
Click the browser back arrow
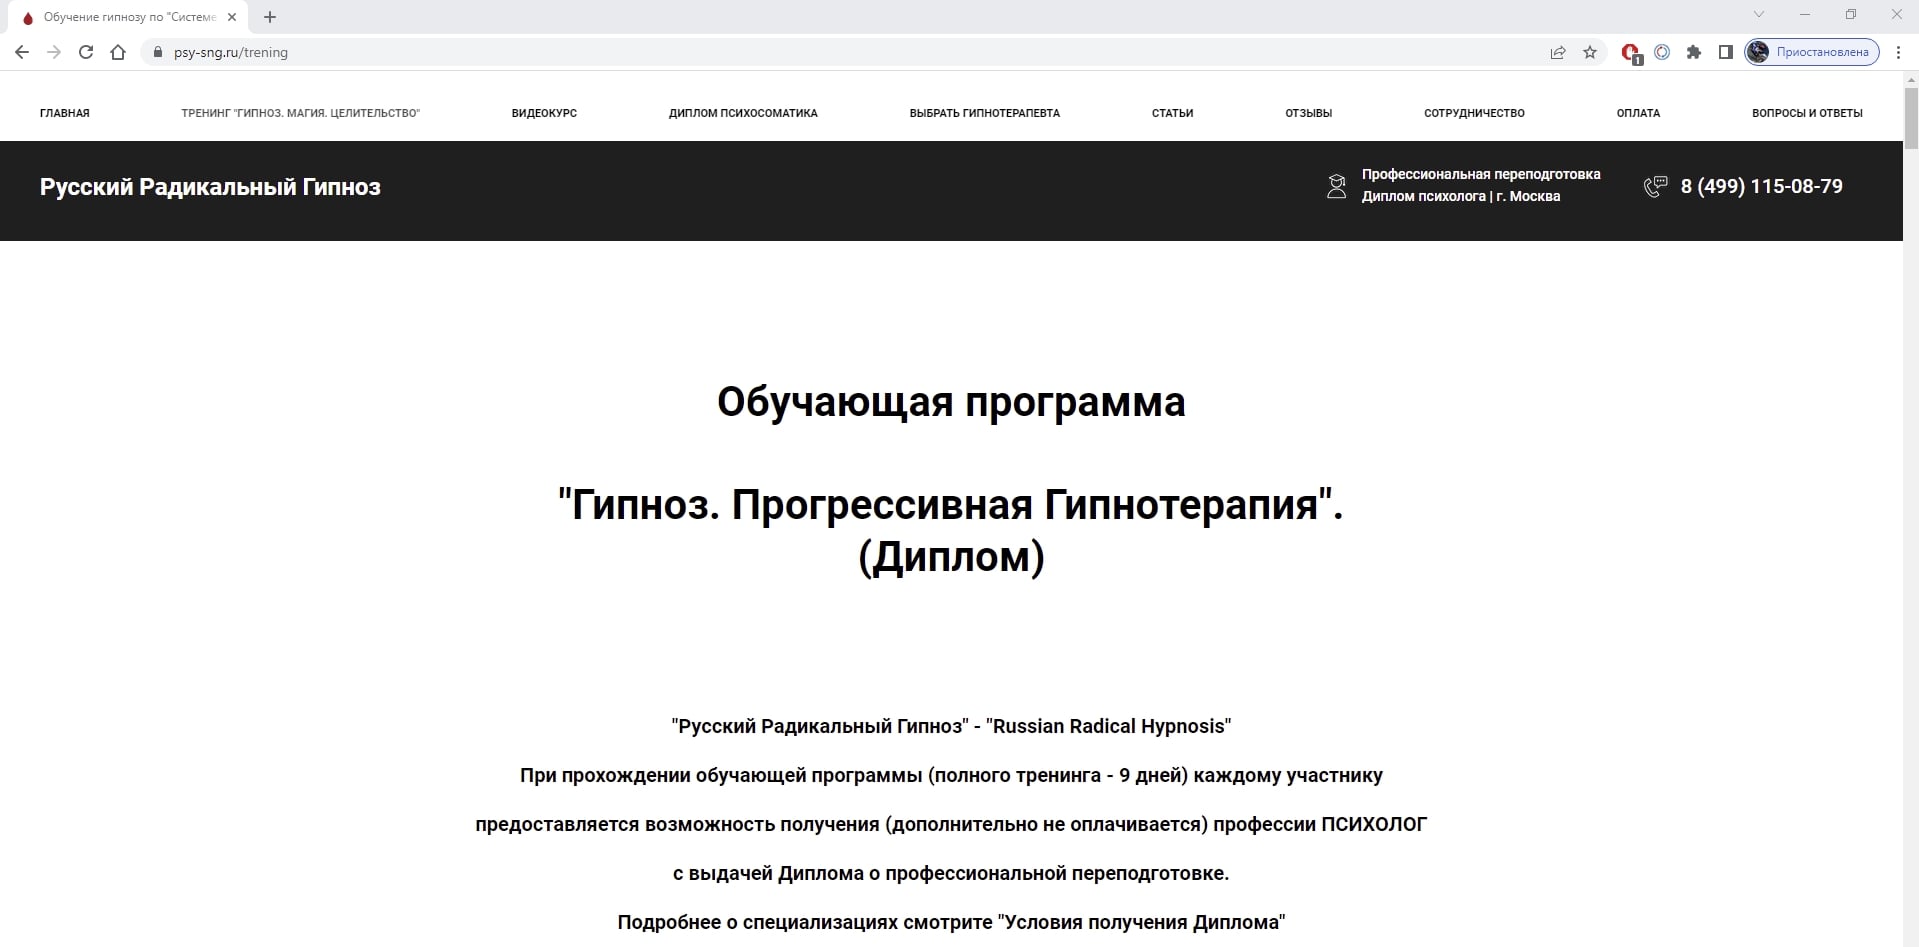coord(22,52)
